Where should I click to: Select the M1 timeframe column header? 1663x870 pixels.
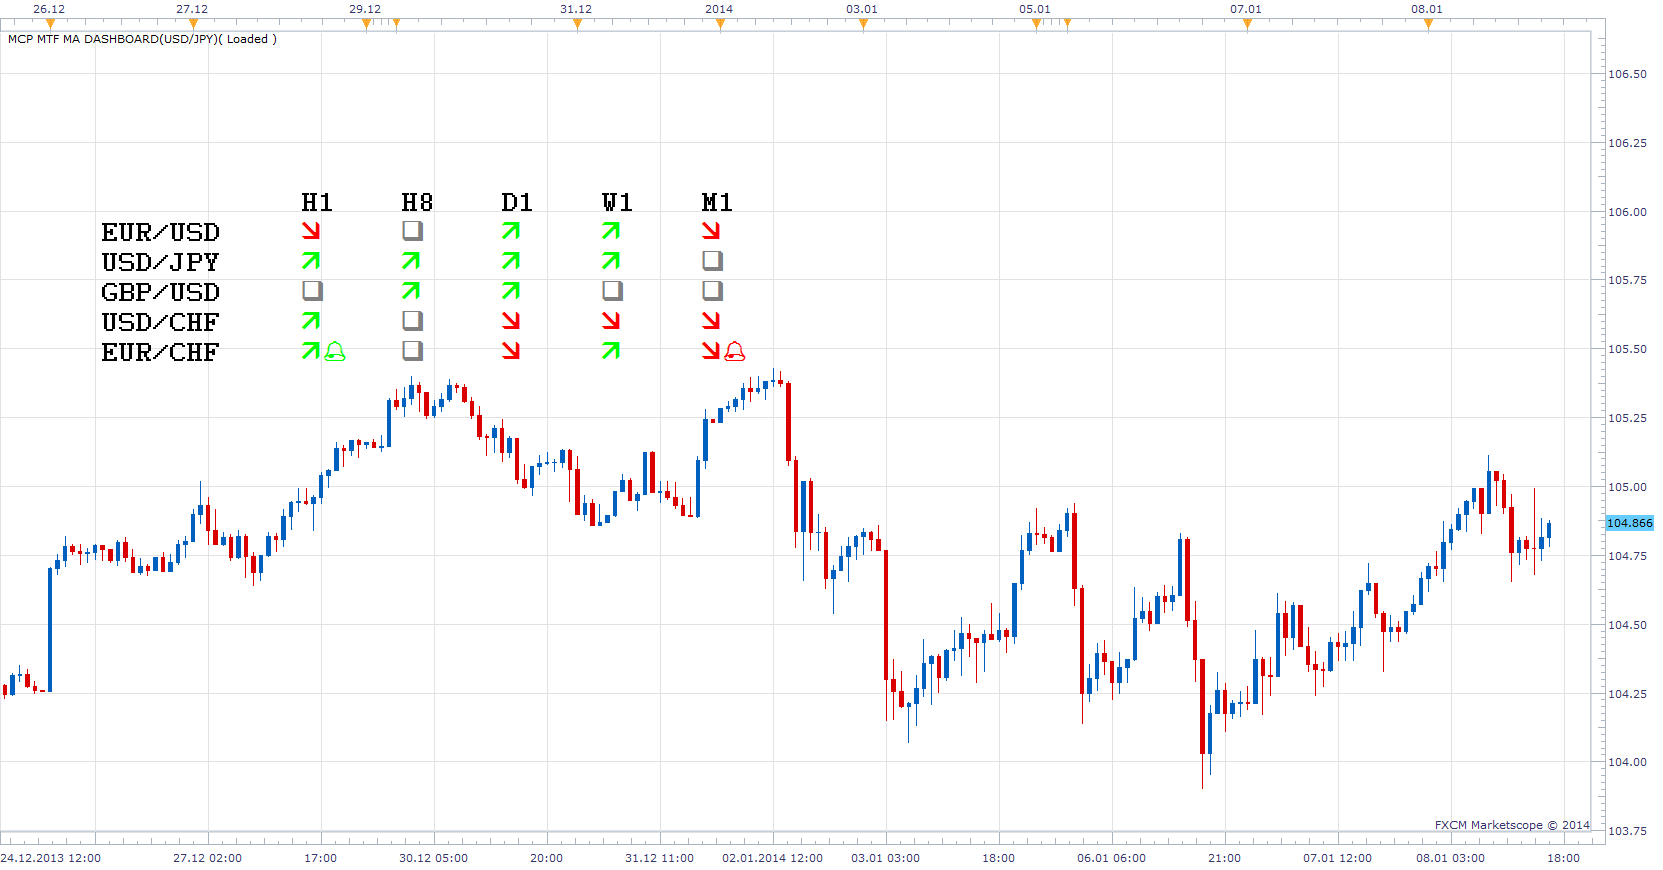coord(717,203)
